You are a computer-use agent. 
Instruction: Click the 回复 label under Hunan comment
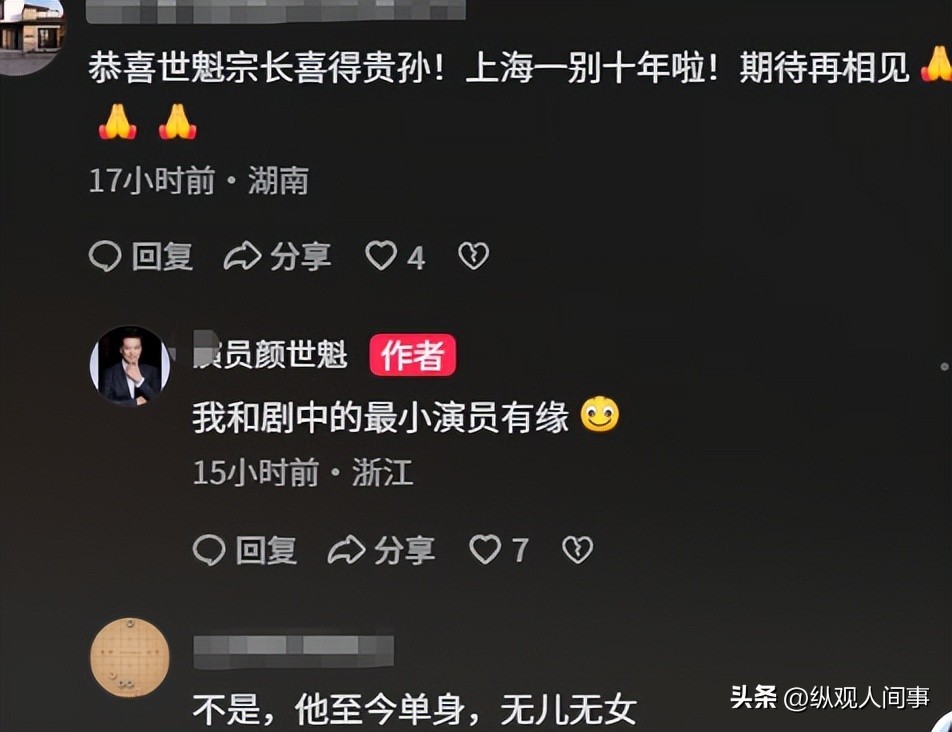pos(163,256)
